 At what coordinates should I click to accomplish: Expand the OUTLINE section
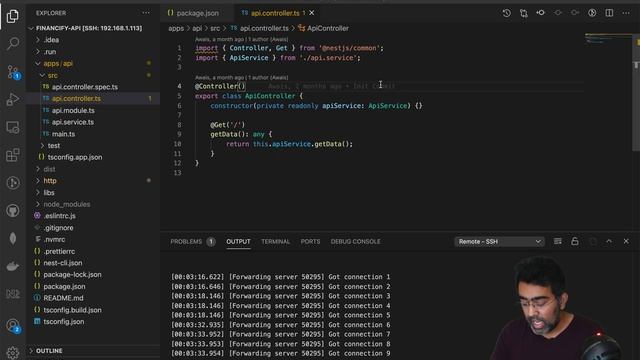click(x=49, y=351)
